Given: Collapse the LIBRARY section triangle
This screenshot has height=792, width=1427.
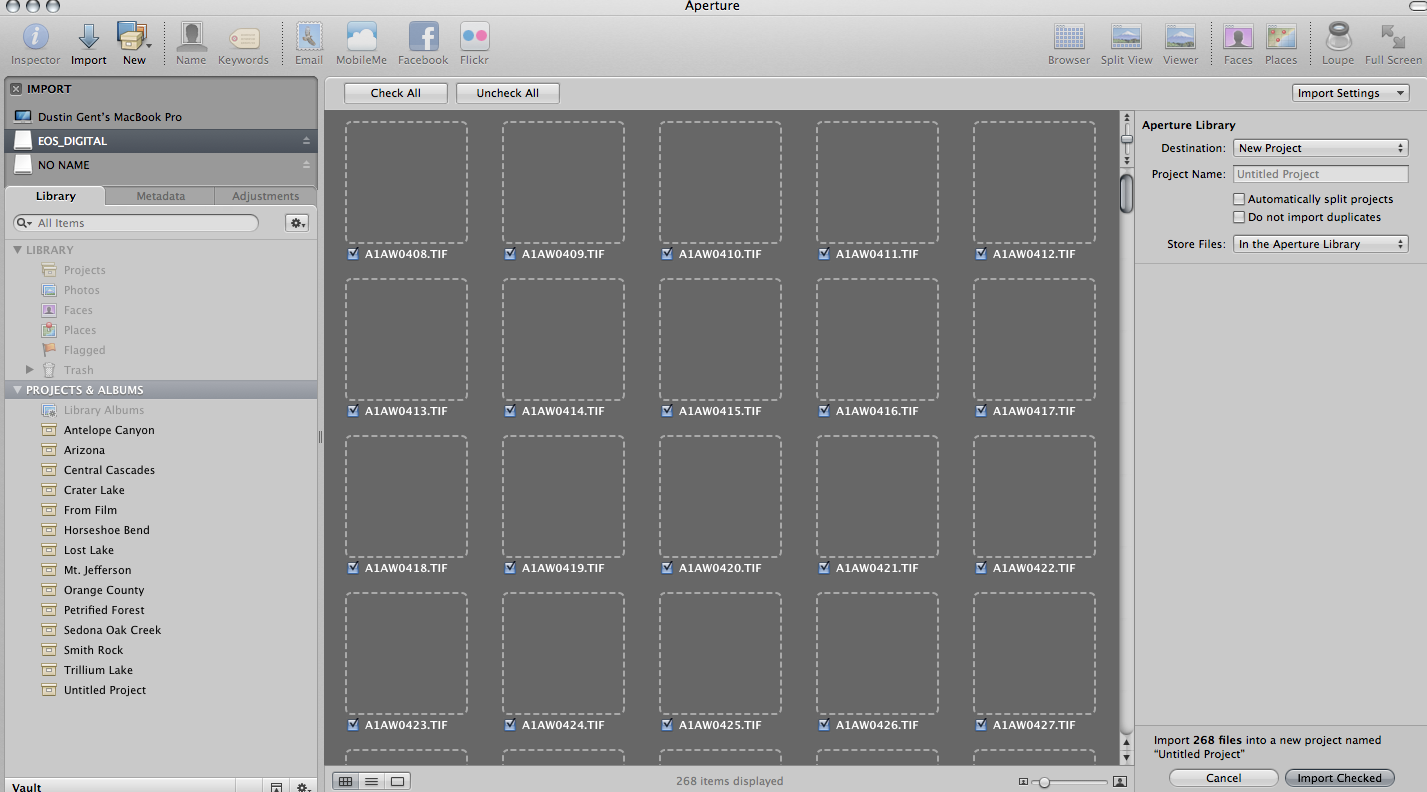Looking at the screenshot, I should pyautogui.click(x=17, y=250).
